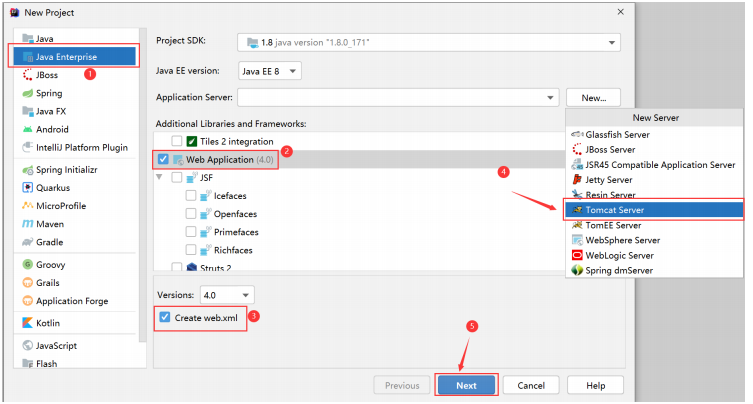753x404 pixels.
Task: Click the Groovy icon
Action: [x=27, y=265]
